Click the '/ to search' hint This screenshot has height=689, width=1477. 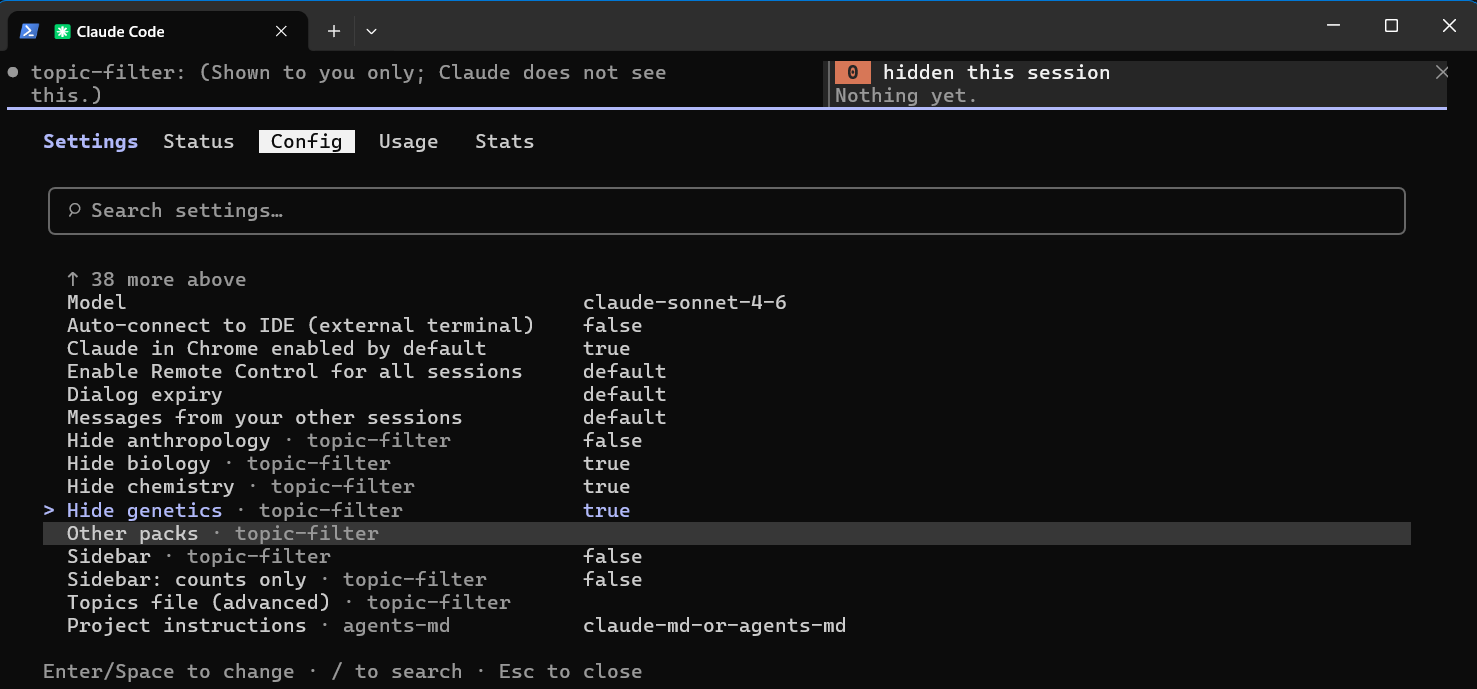pos(397,671)
